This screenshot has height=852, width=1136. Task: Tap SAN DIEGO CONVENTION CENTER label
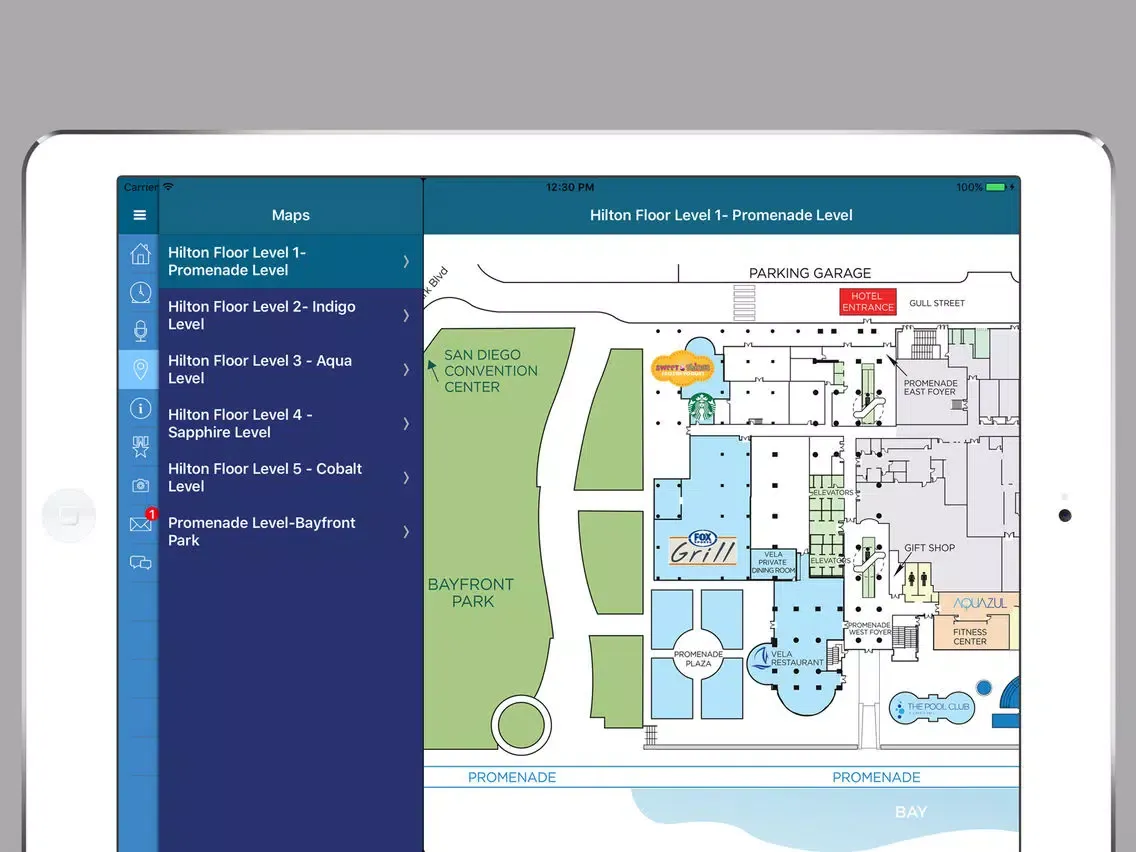pos(490,371)
